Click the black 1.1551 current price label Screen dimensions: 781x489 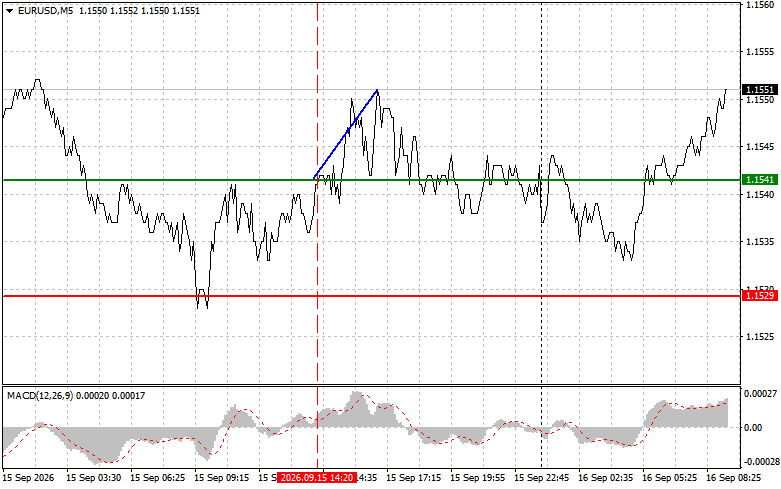coord(760,90)
